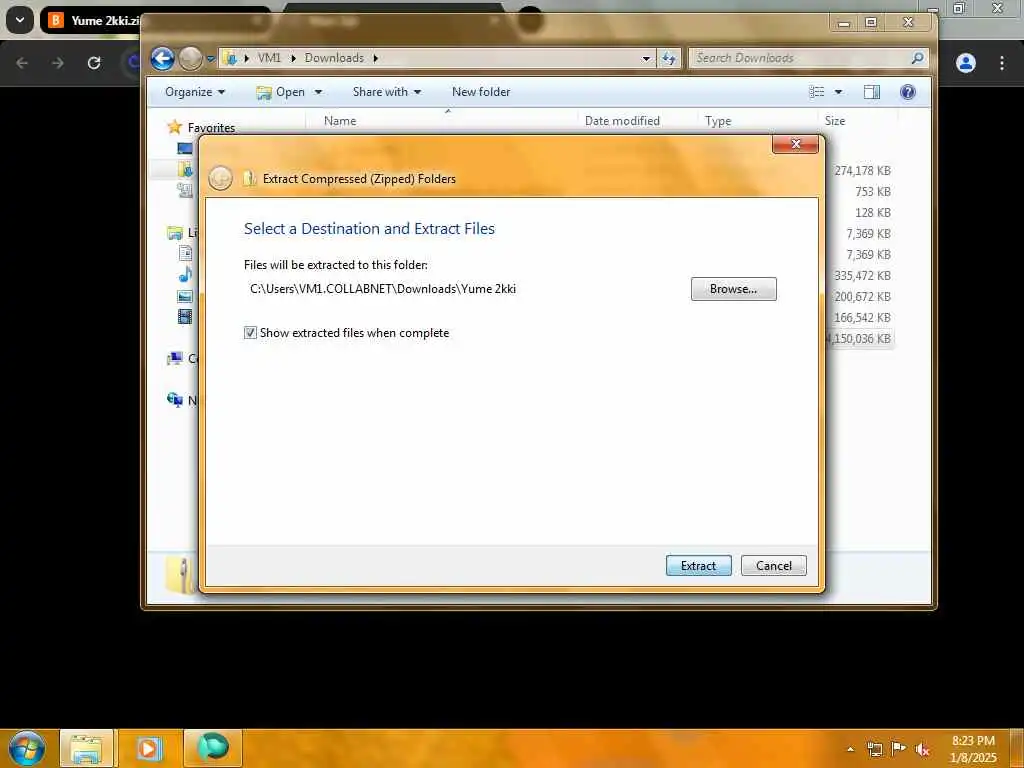Select Libraries icon in navigation pane
The height and width of the screenshot is (768, 1024).
point(174,232)
